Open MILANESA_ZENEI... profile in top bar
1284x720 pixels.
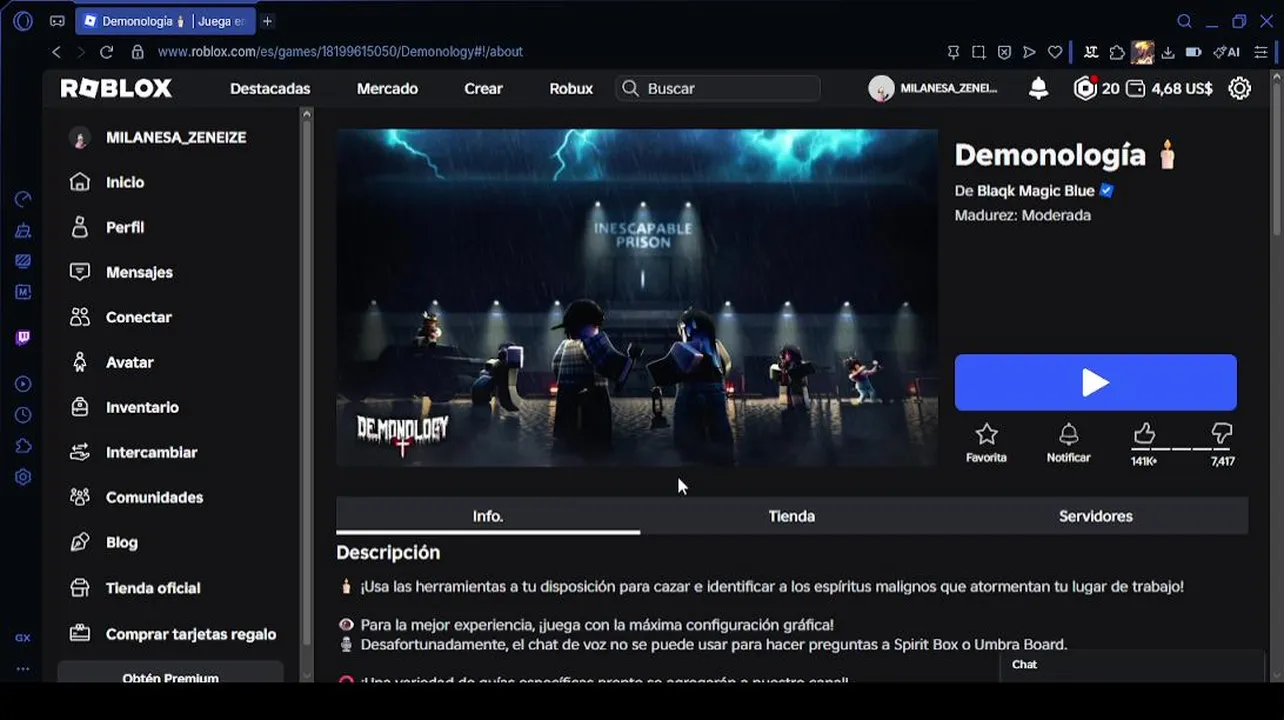point(933,88)
